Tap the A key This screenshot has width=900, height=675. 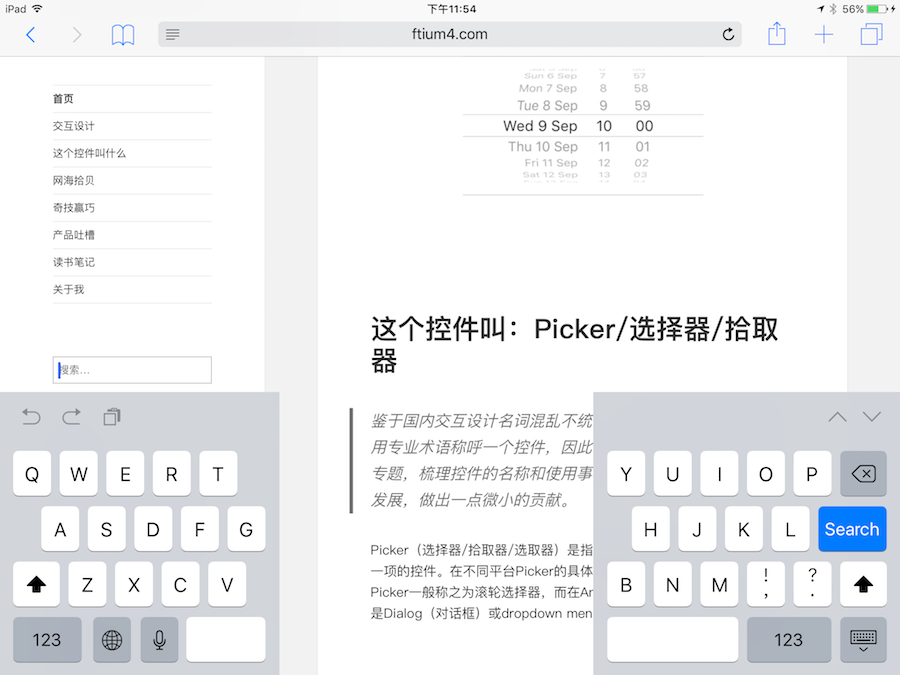(60, 529)
